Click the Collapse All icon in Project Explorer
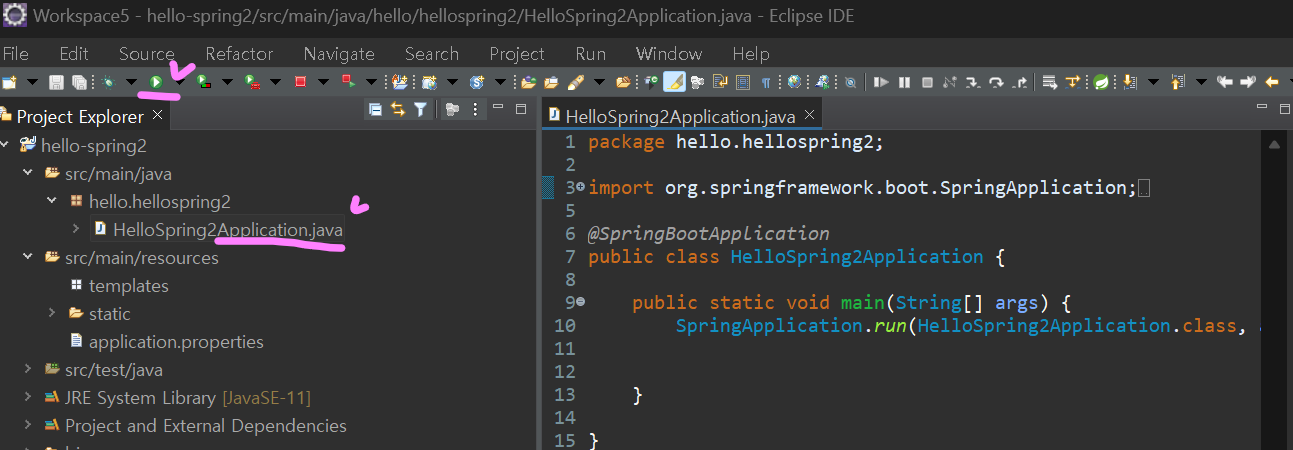 pos(375,109)
